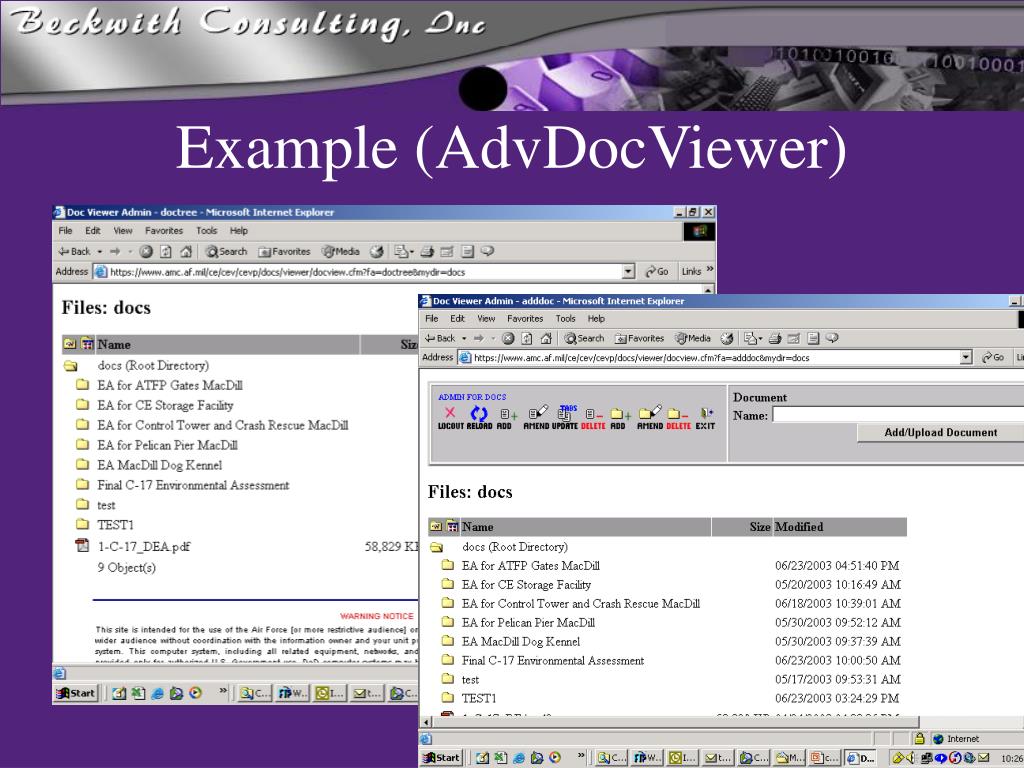Open View menu in adddoc window
Image resolution: width=1024 pixels, height=768 pixels.
[486, 319]
